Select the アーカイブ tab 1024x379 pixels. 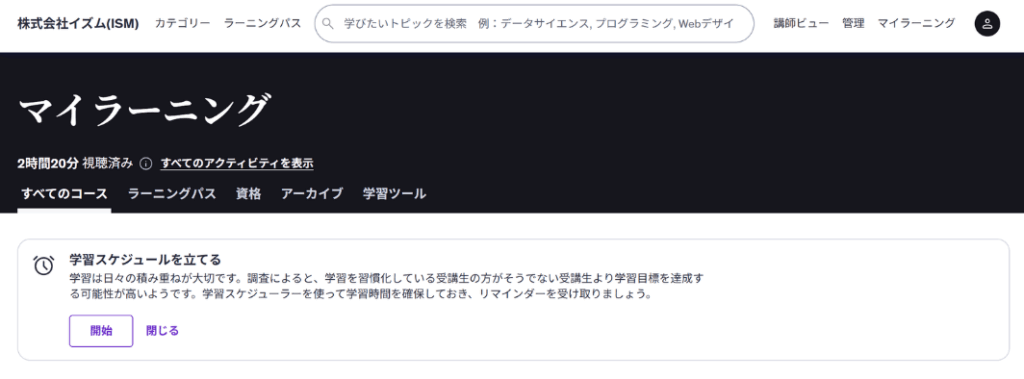(312, 194)
